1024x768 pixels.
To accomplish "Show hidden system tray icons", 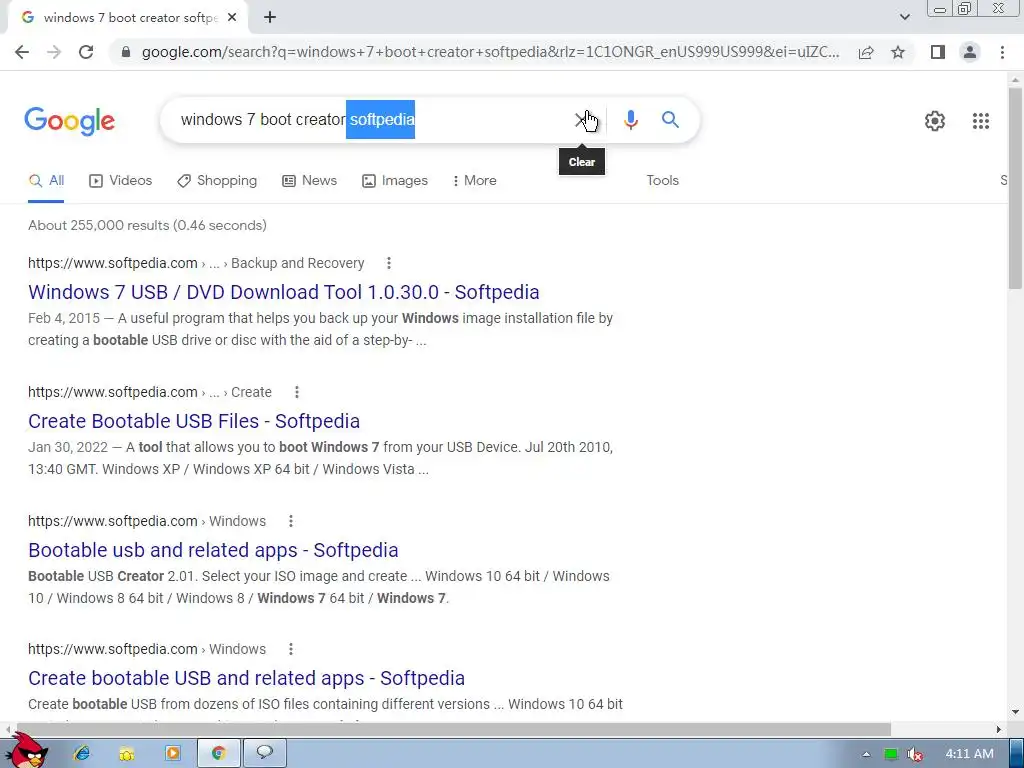I will pyautogui.click(x=866, y=754).
